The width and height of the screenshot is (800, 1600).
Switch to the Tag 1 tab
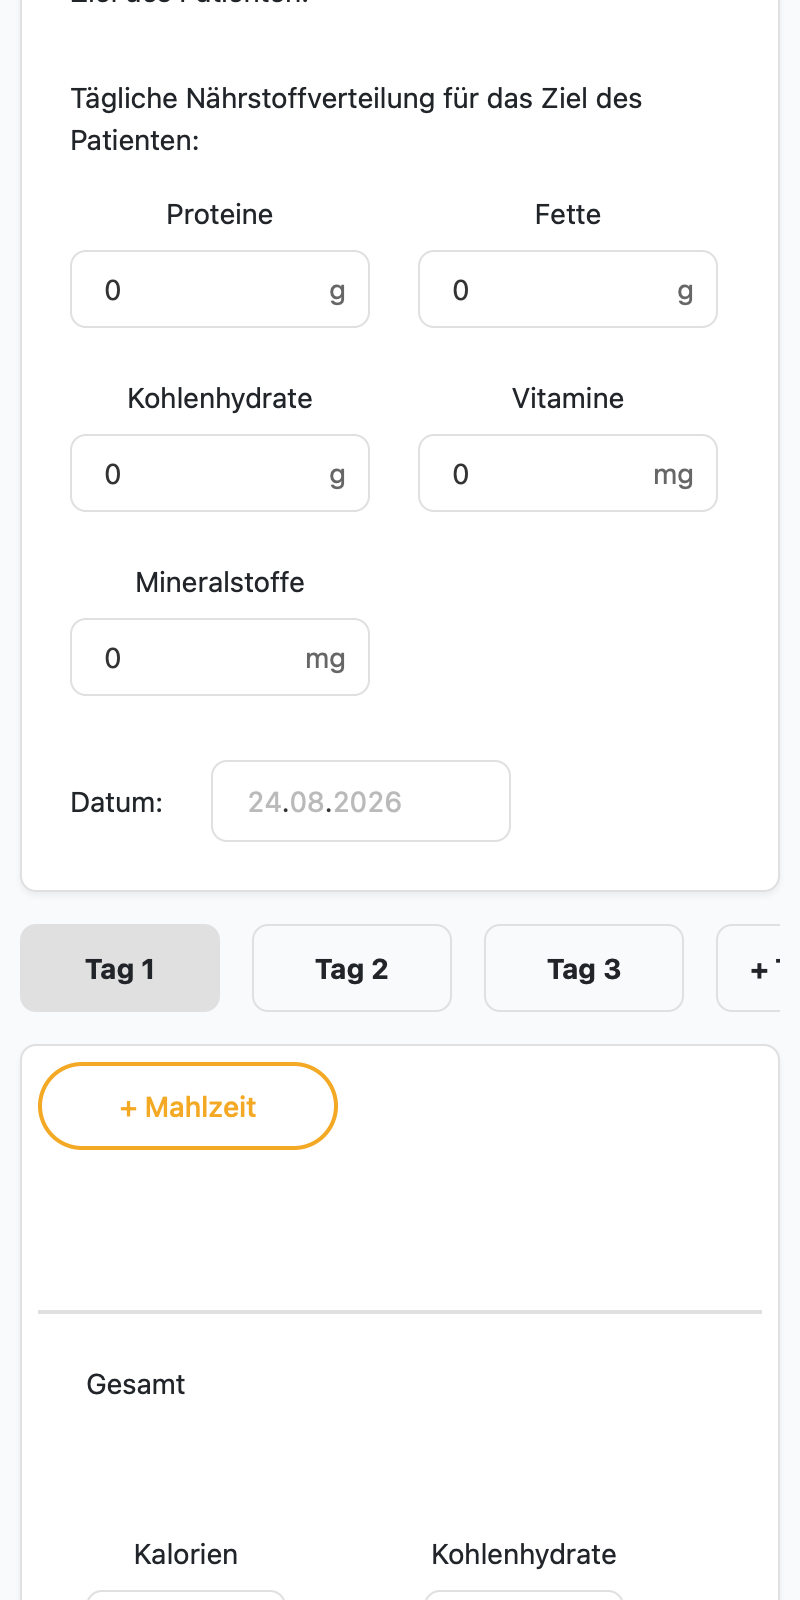coord(120,968)
